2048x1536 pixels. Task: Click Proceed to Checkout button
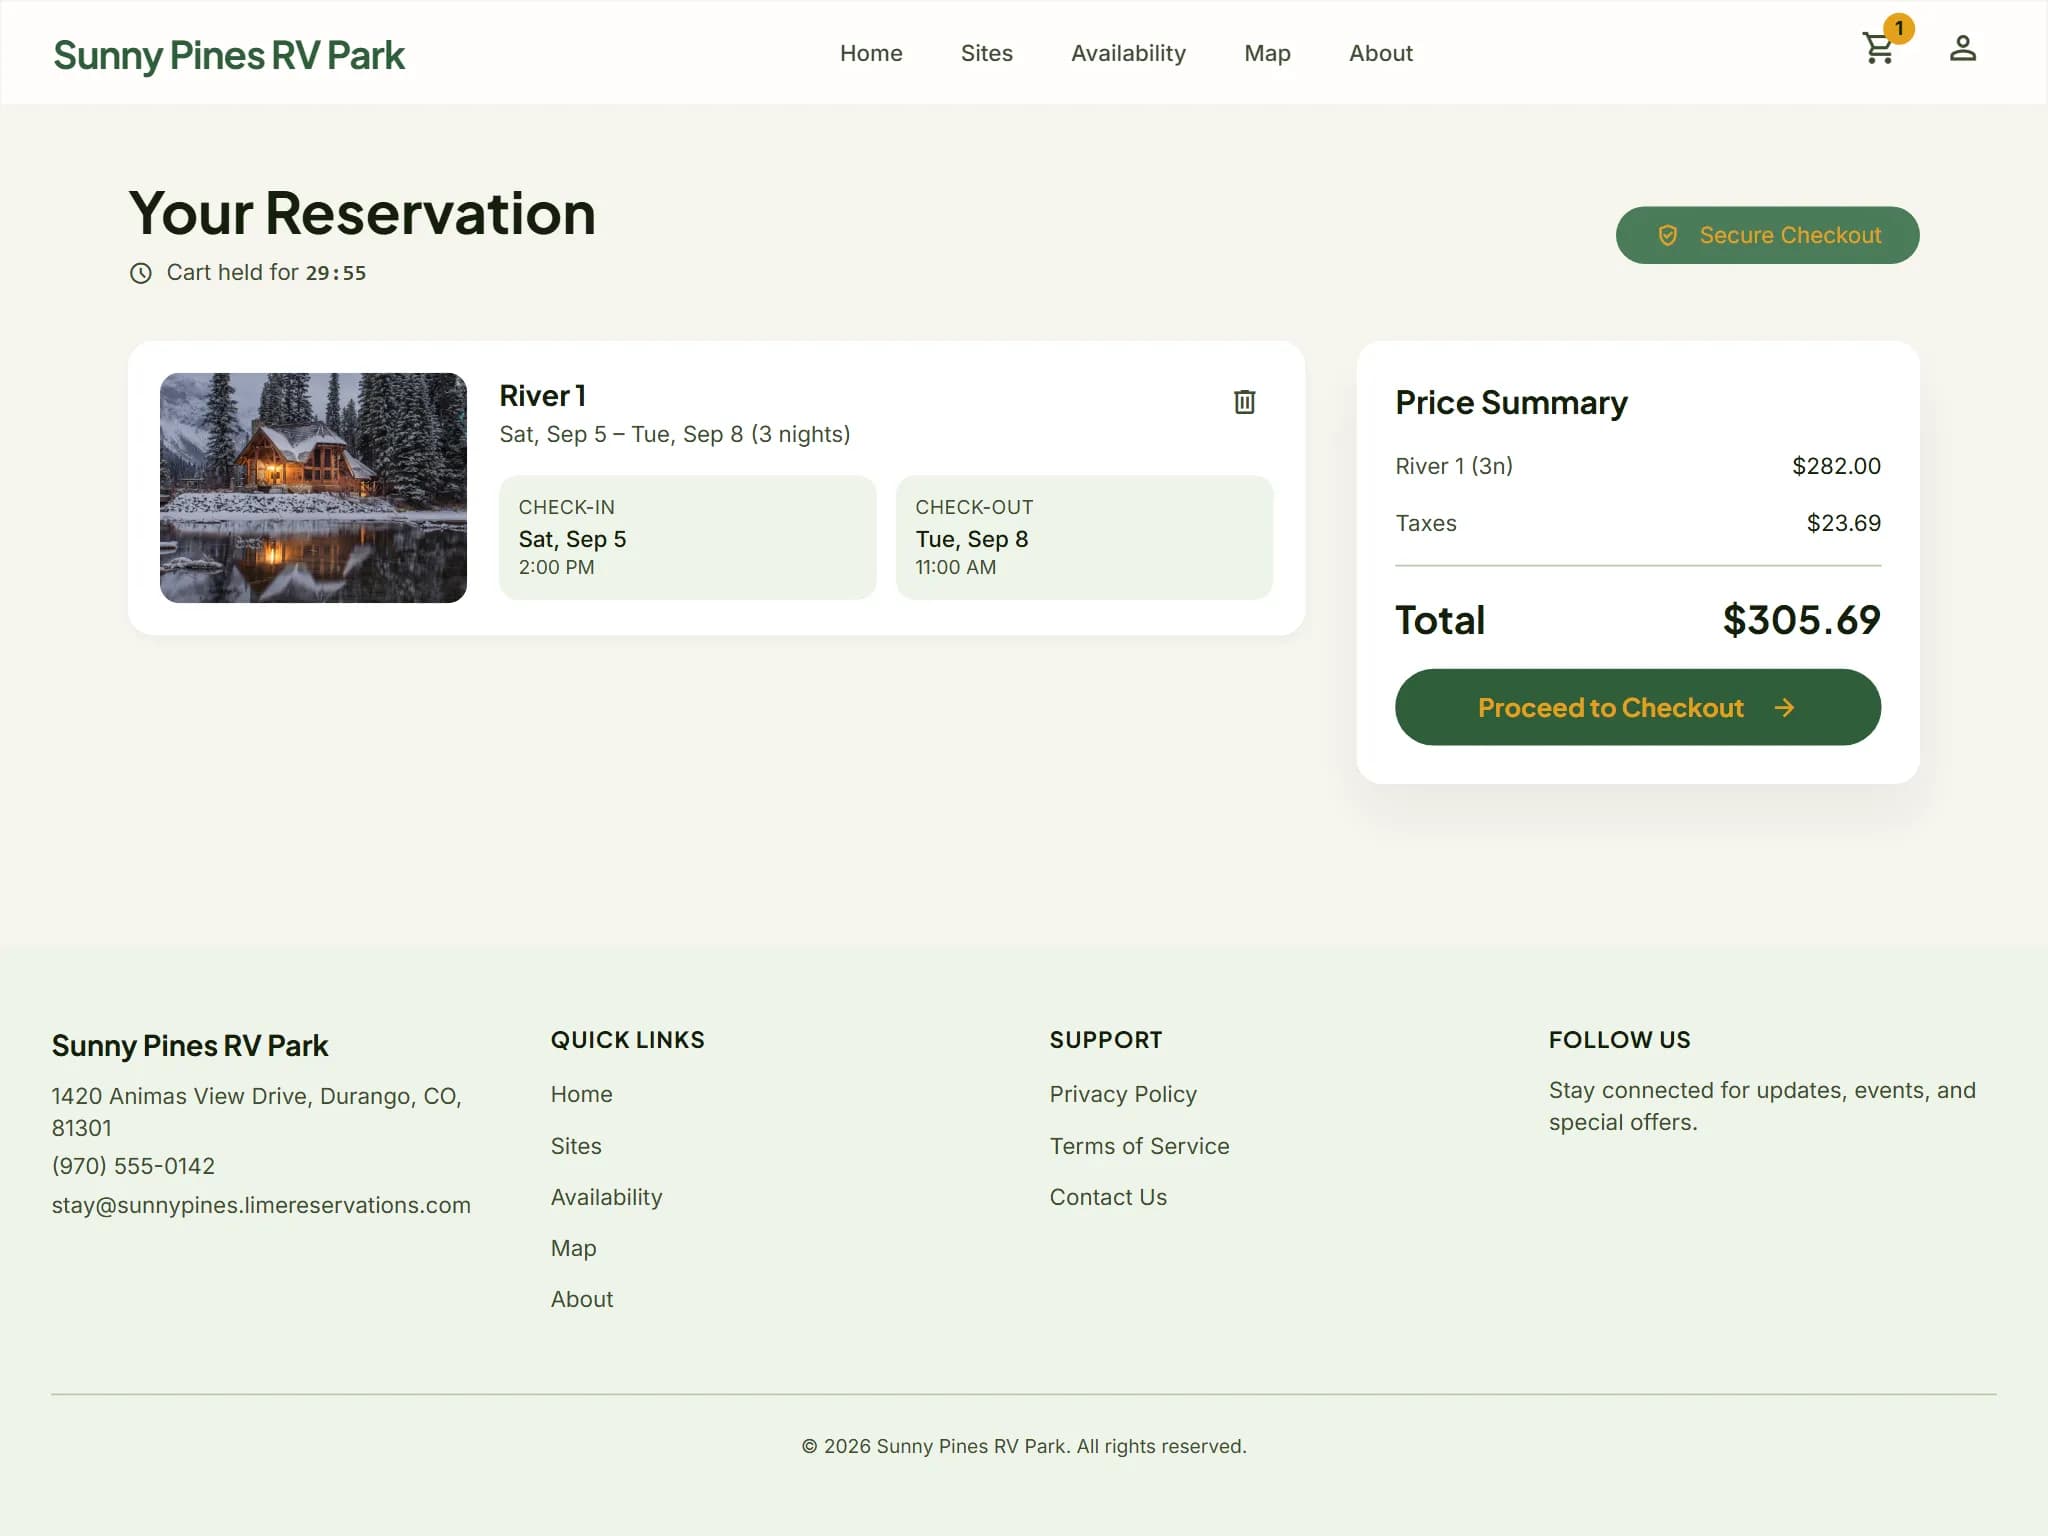coord(1637,707)
